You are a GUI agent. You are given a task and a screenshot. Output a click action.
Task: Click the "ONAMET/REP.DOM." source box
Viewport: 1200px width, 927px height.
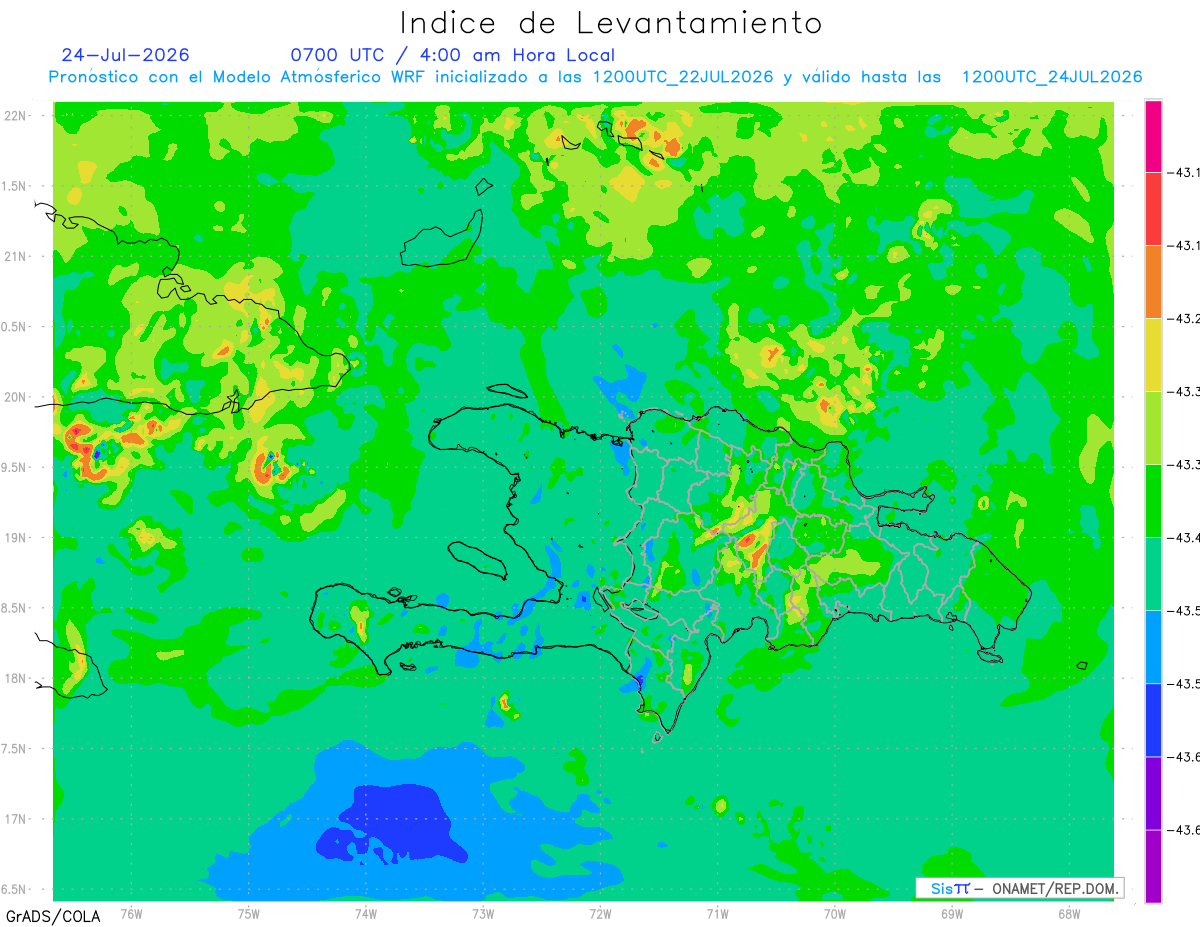coord(1019,888)
